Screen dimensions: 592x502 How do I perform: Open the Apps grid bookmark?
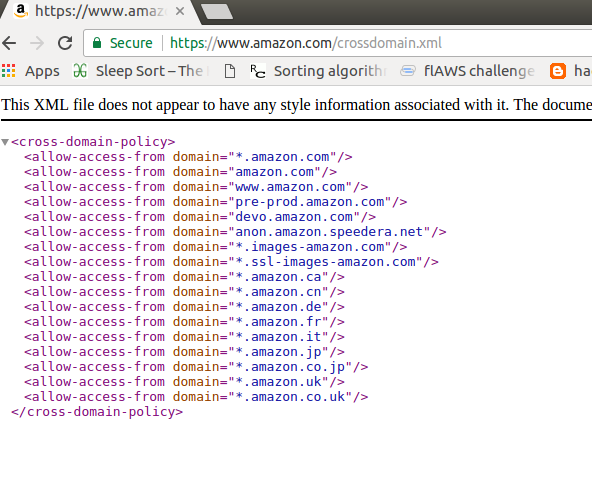(x=31, y=71)
